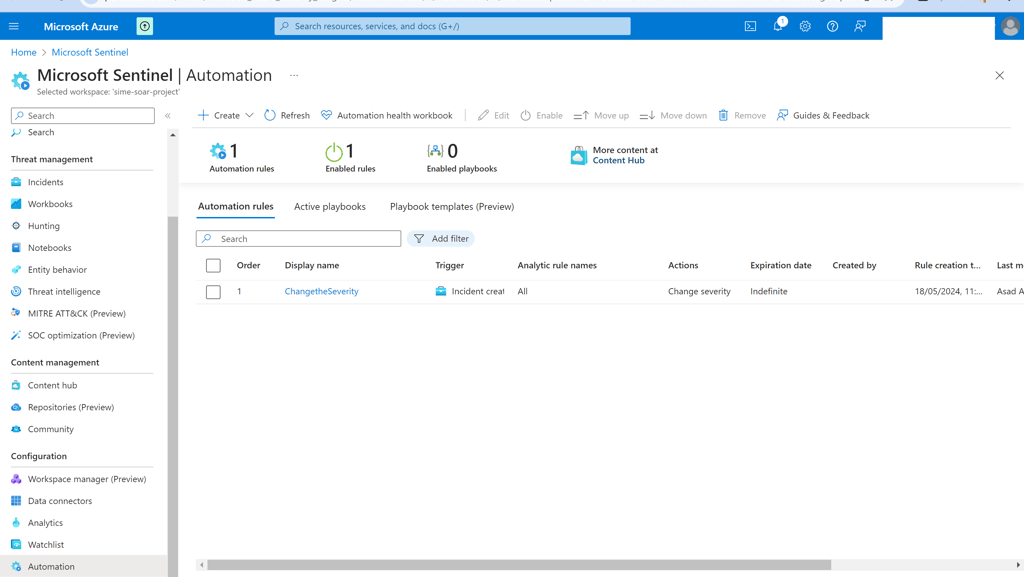This screenshot has height=577, width=1024.
Task: Open the Azure portal hamburger menu
Action: coord(14,26)
